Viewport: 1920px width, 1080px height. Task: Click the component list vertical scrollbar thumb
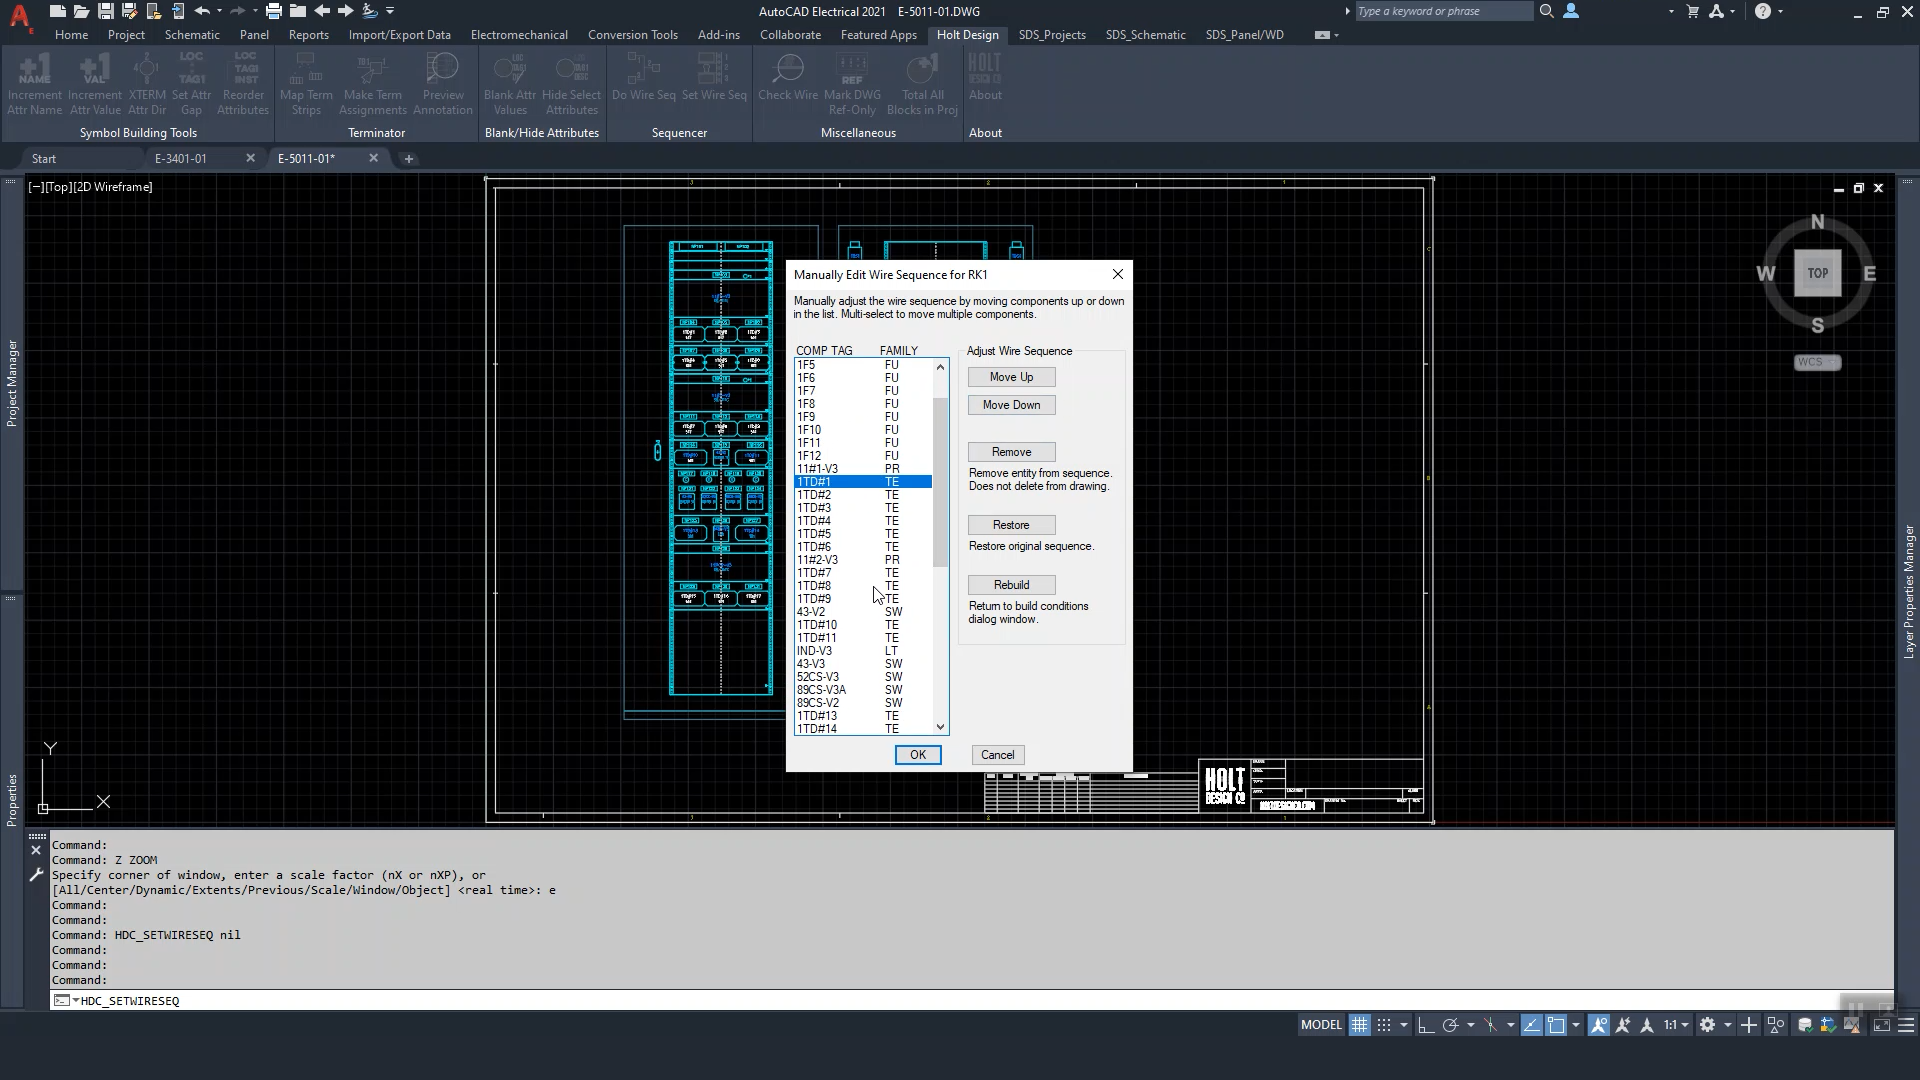click(940, 480)
